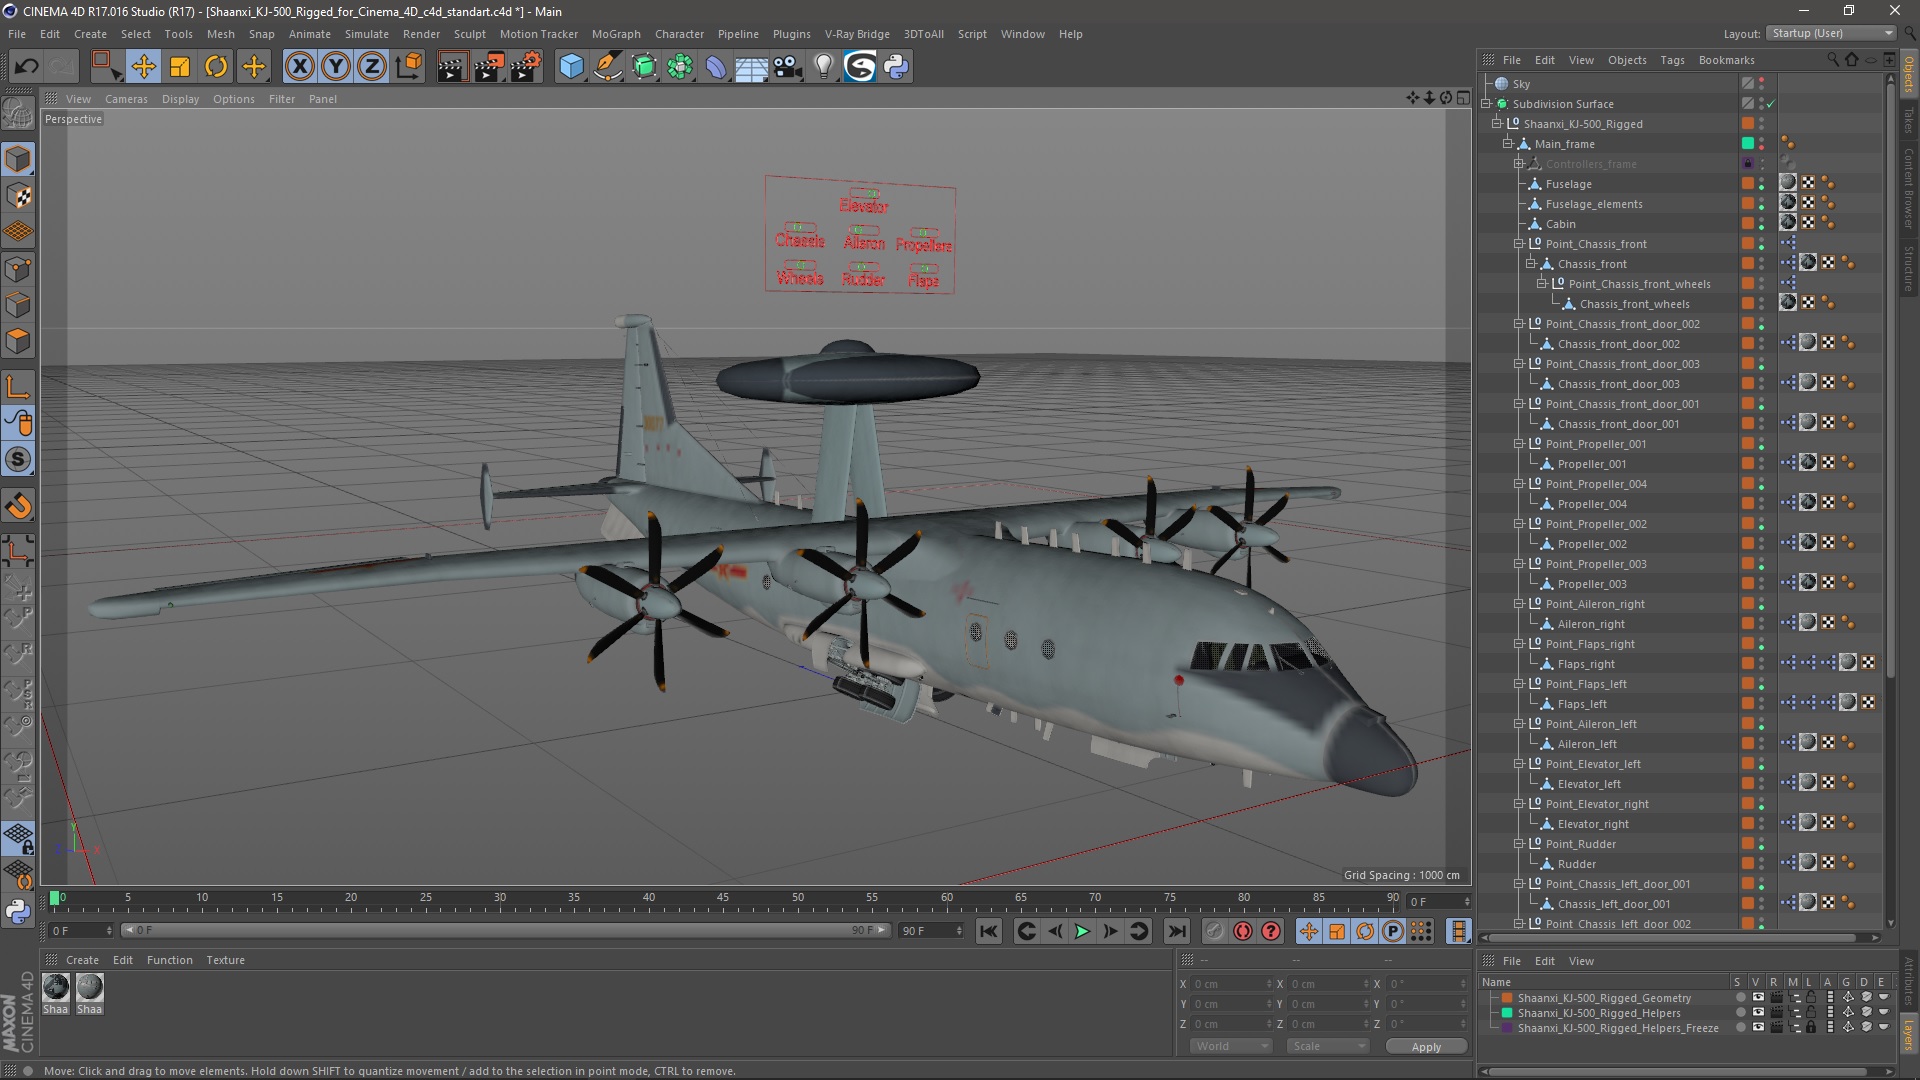Open the World coordinate dropdown

coord(1231,1046)
